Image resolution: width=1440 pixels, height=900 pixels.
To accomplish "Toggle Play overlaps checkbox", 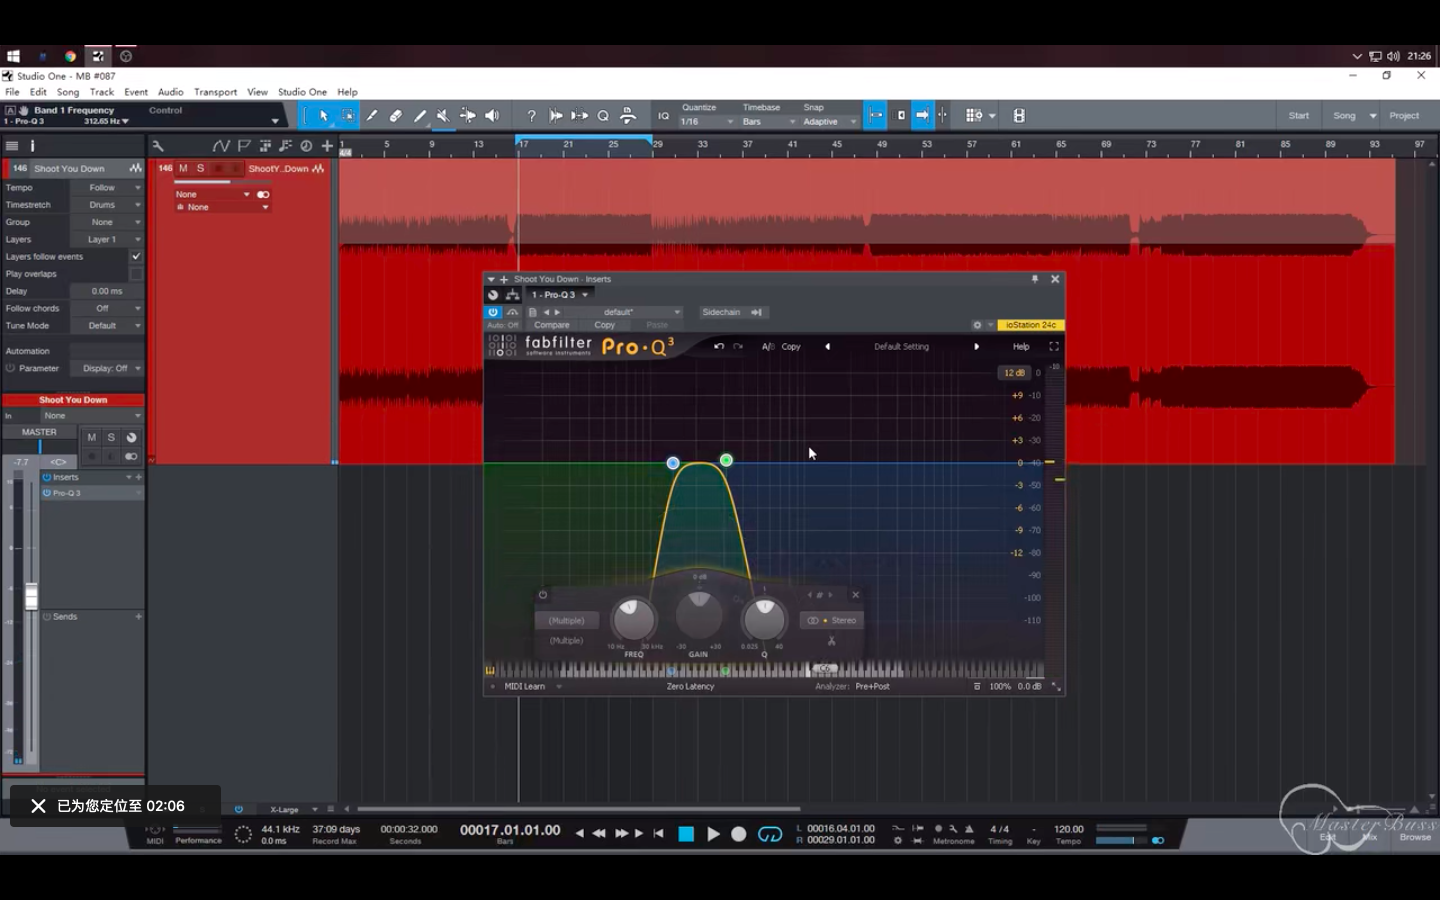I will pyautogui.click(x=136, y=274).
